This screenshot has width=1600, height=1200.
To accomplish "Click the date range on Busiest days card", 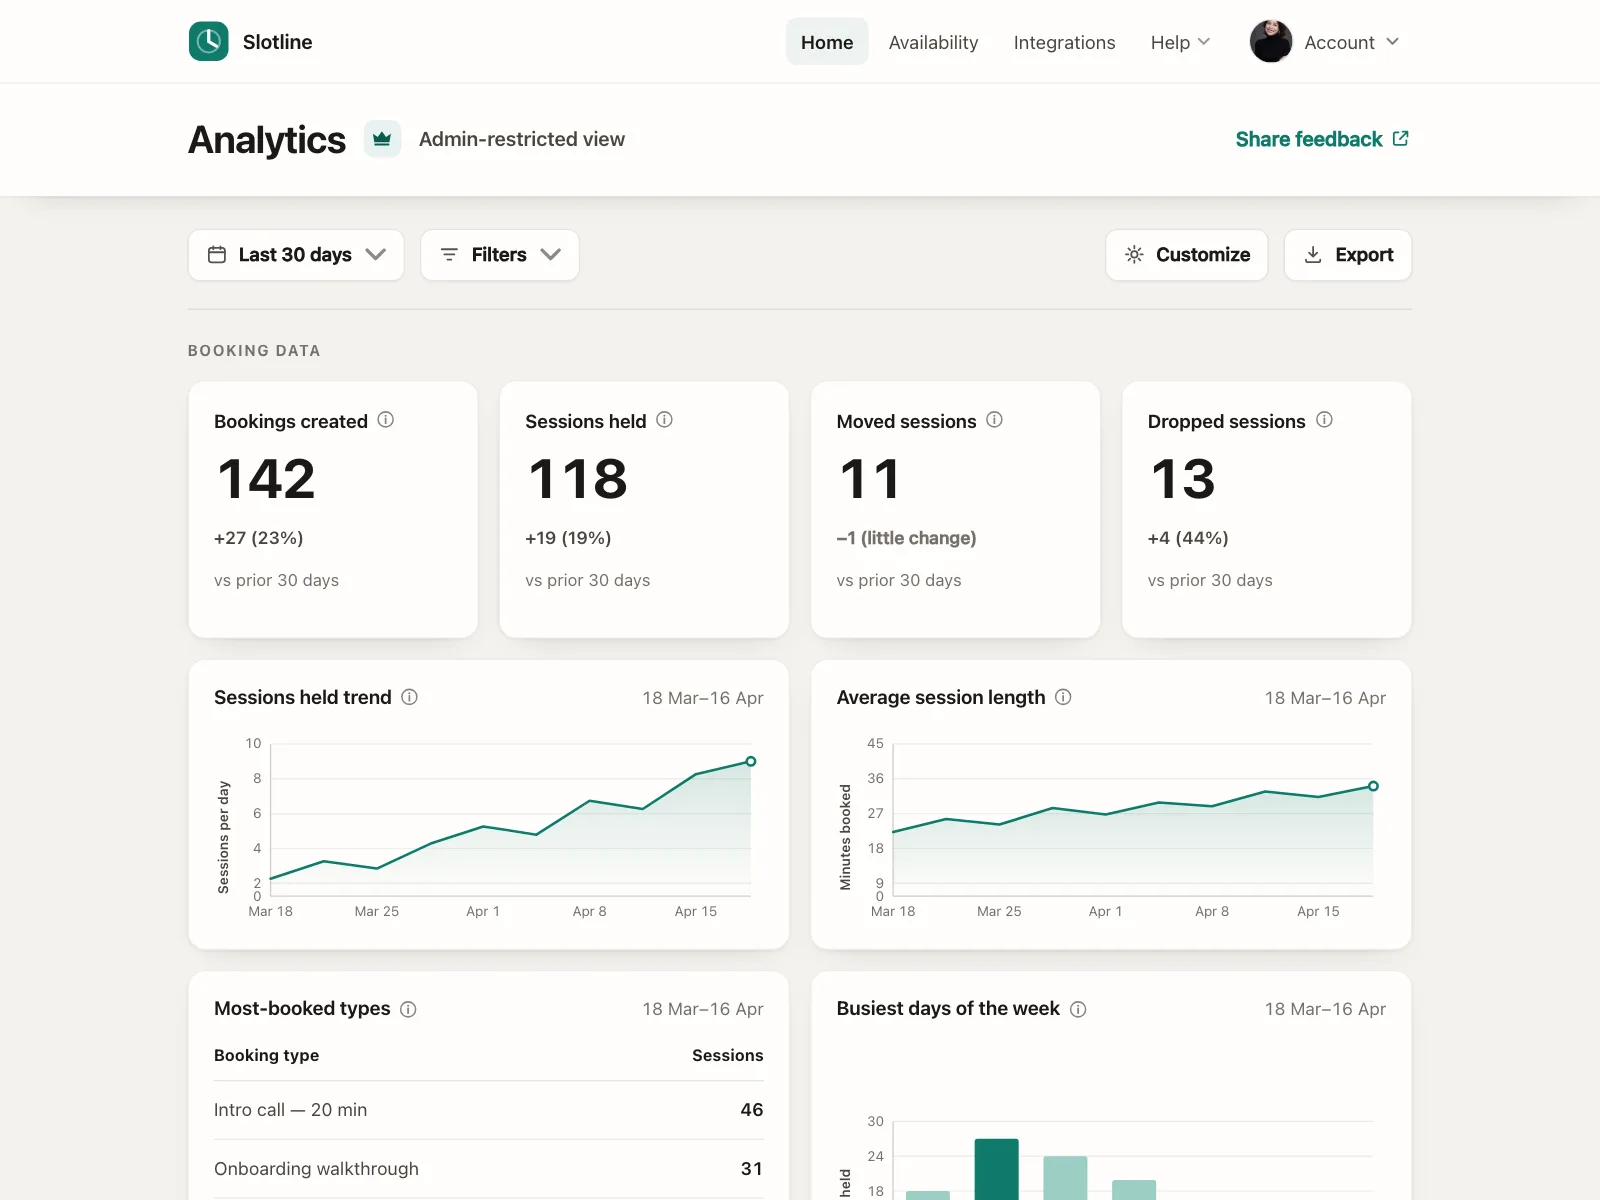I will pyautogui.click(x=1325, y=1009).
